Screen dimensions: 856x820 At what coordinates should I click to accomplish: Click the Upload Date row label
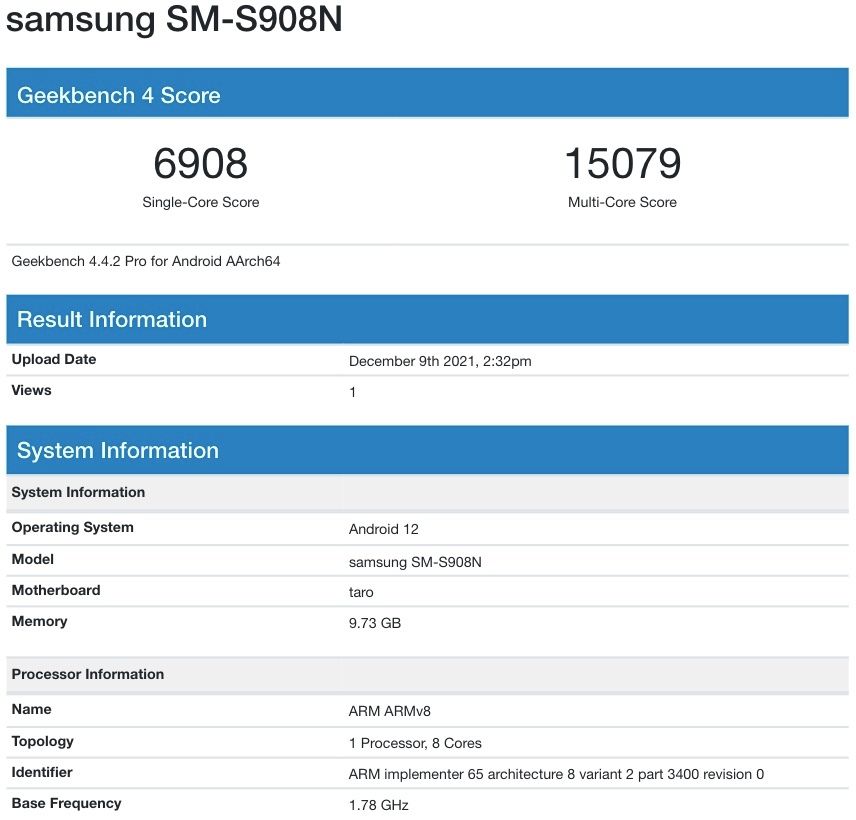click(54, 360)
